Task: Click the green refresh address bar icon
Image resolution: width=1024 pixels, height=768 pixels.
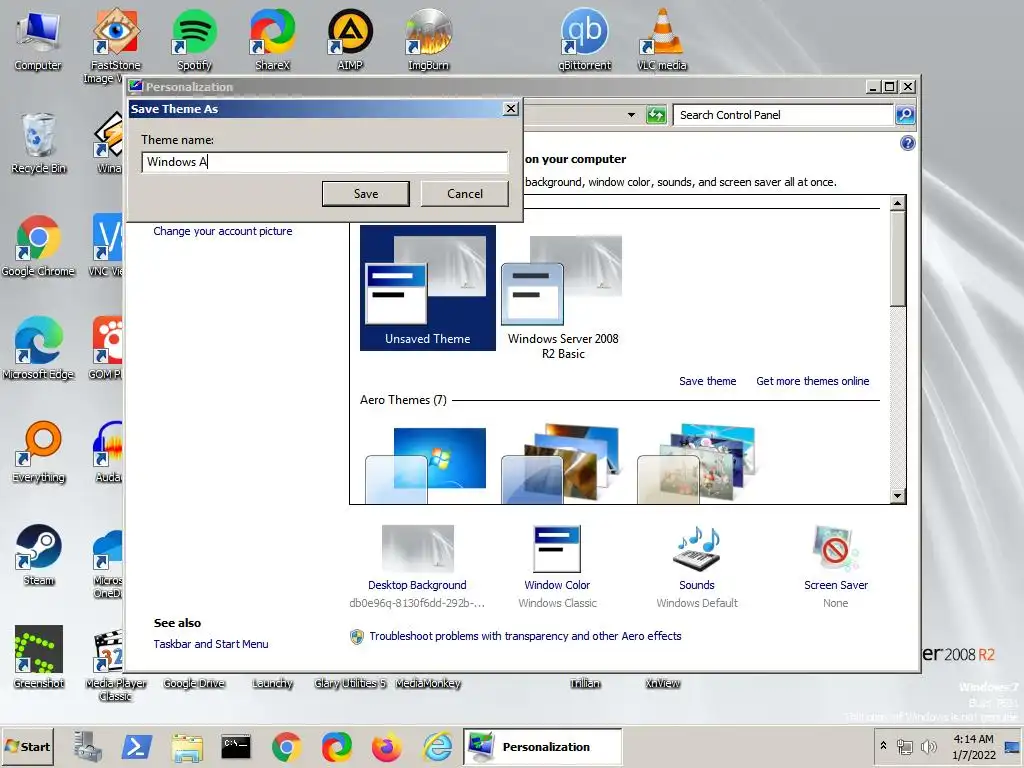Action: (x=656, y=115)
